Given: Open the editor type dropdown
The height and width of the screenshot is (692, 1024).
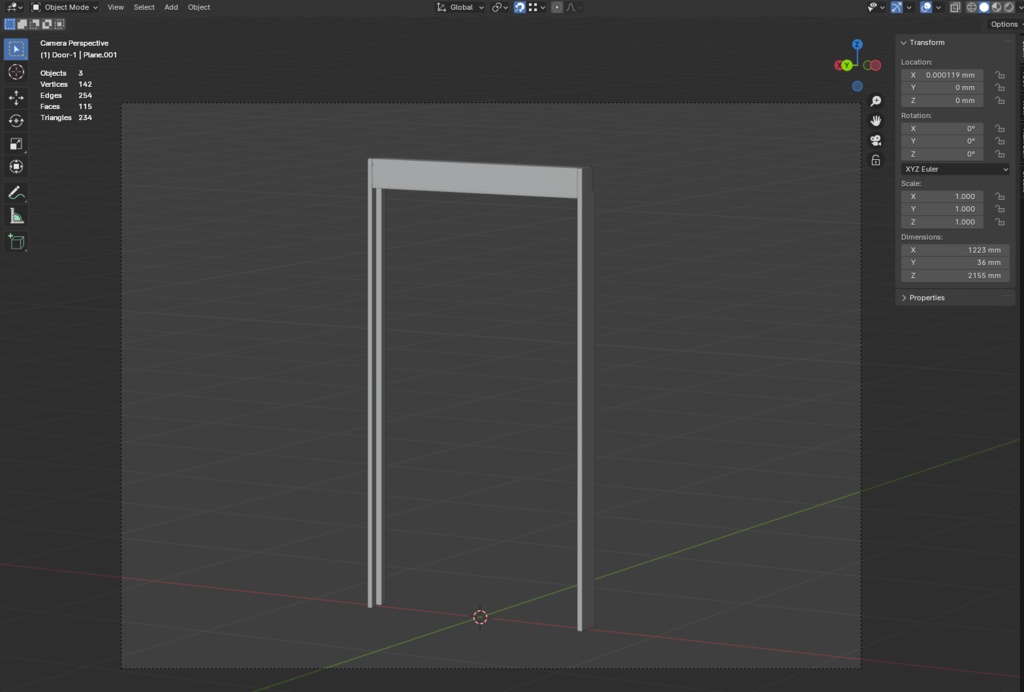Looking at the screenshot, I should [14, 7].
